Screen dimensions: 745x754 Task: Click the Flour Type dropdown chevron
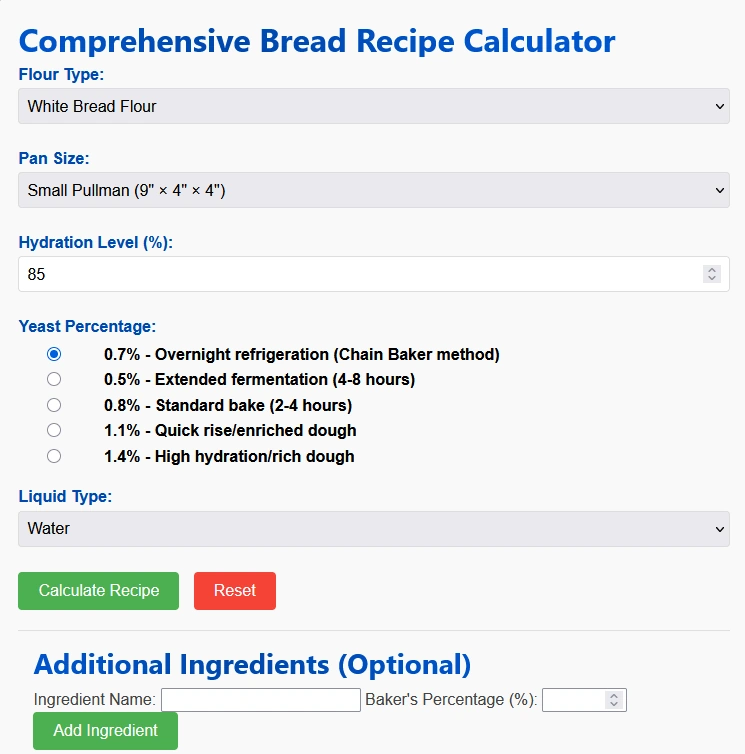tap(720, 106)
